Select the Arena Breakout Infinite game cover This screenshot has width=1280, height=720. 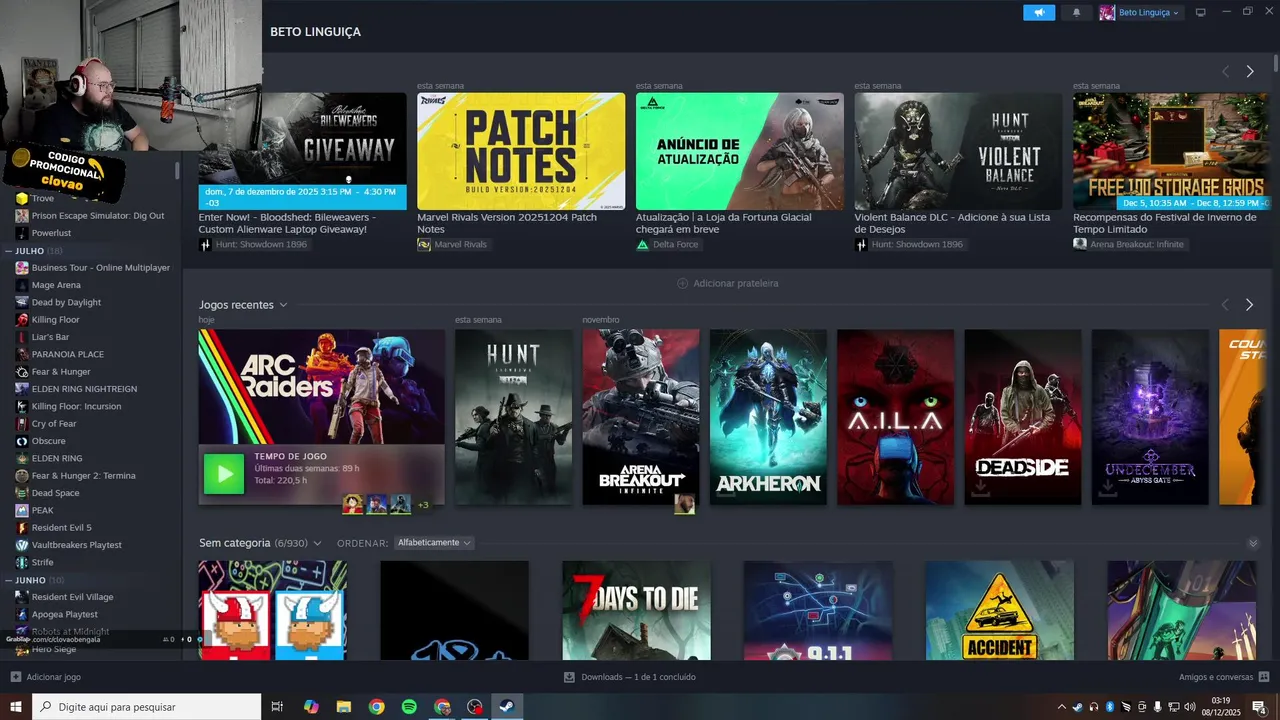[641, 417]
